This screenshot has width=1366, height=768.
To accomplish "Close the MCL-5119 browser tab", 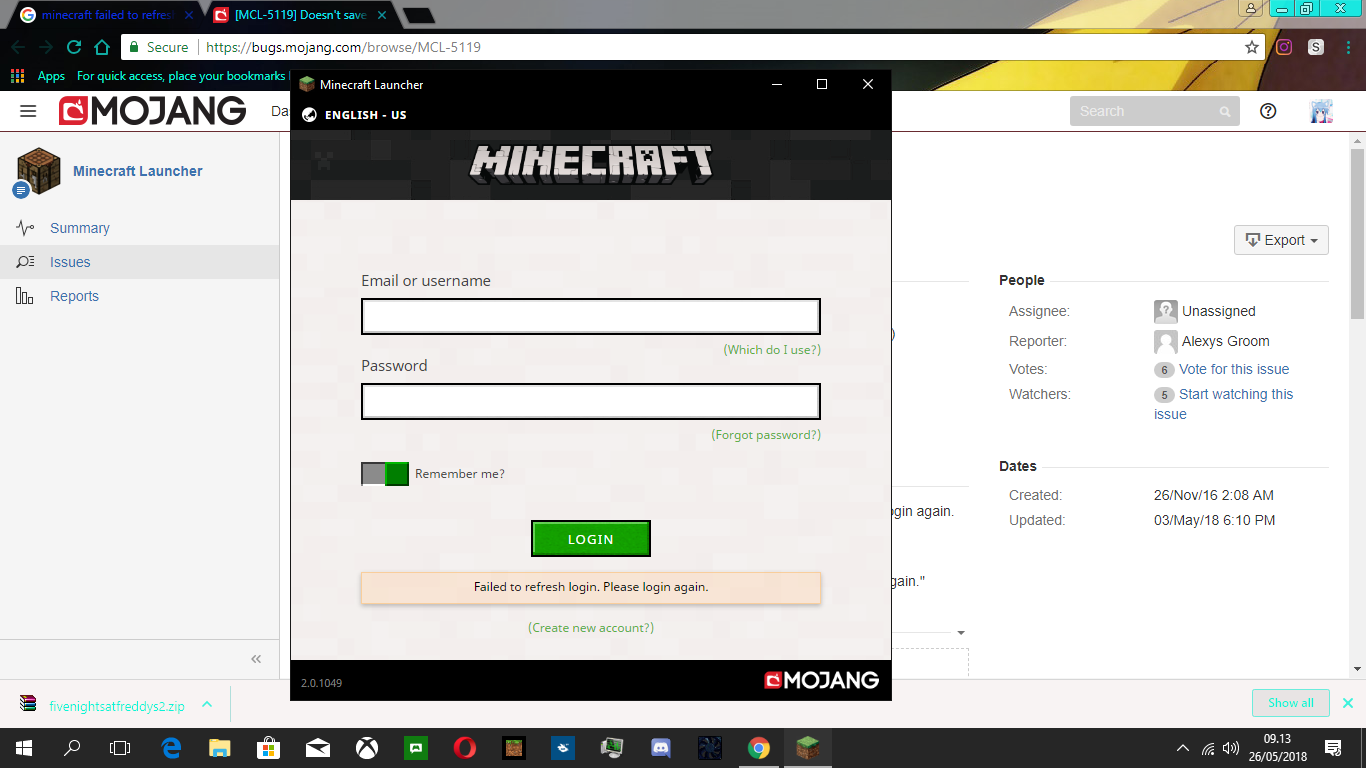I will pyautogui.click(x=381, y=15).
